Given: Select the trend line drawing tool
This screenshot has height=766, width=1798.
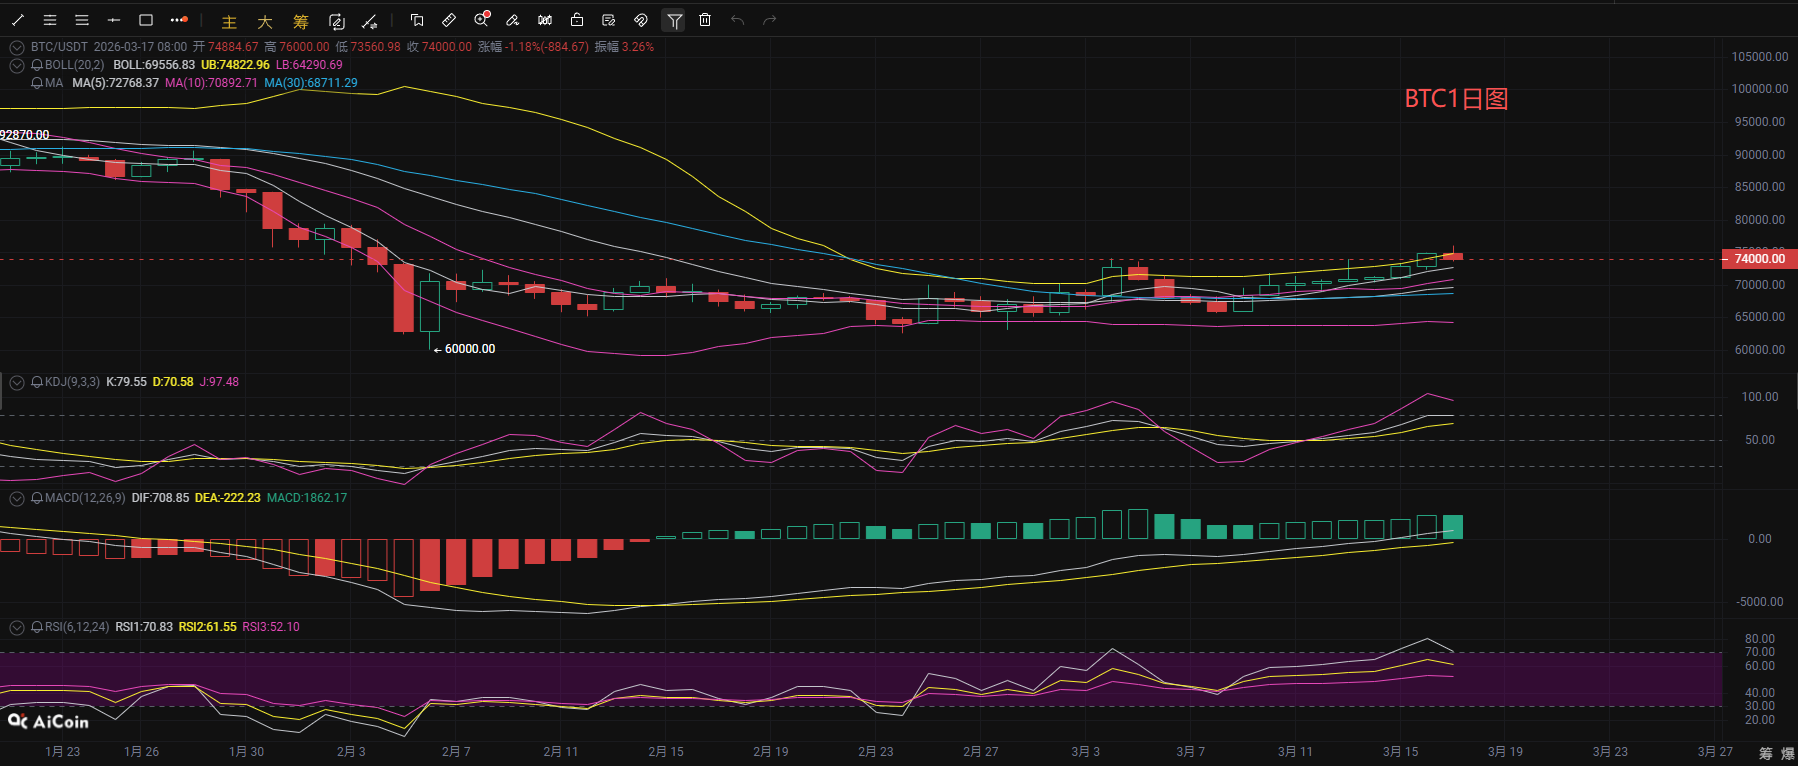Looking at the screenshot, I should tap(18, 20).
